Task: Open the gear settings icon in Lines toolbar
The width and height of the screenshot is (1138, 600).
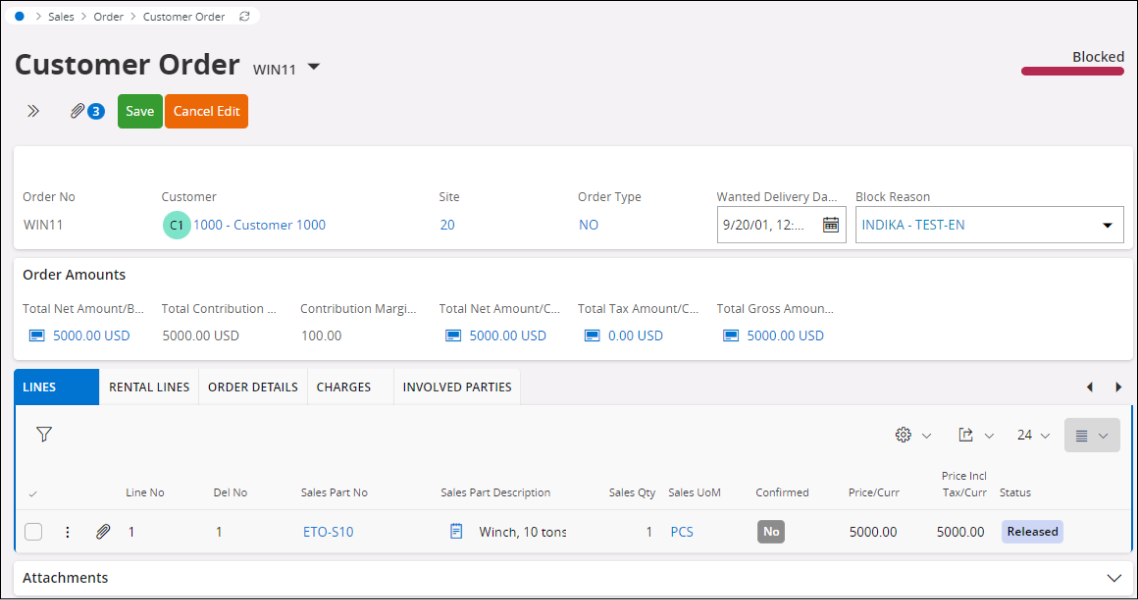Action: (x=903, y=435)
